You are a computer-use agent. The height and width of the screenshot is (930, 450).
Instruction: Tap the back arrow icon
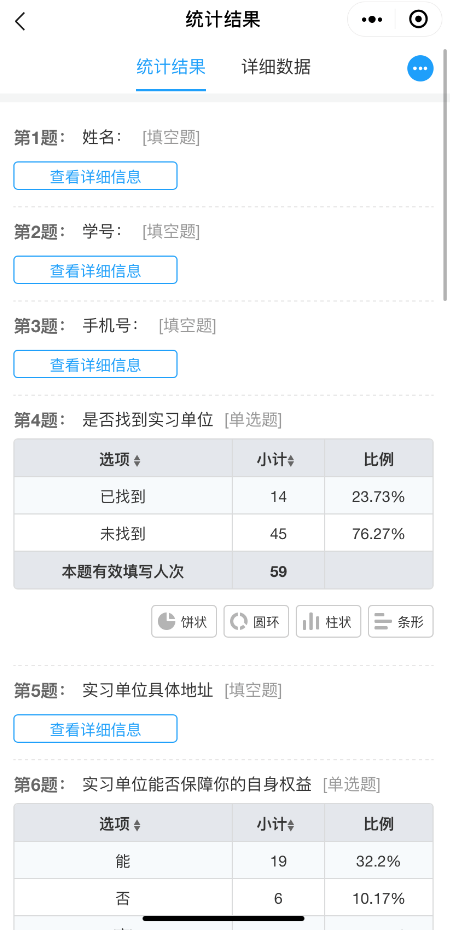(x=21, y=22)
